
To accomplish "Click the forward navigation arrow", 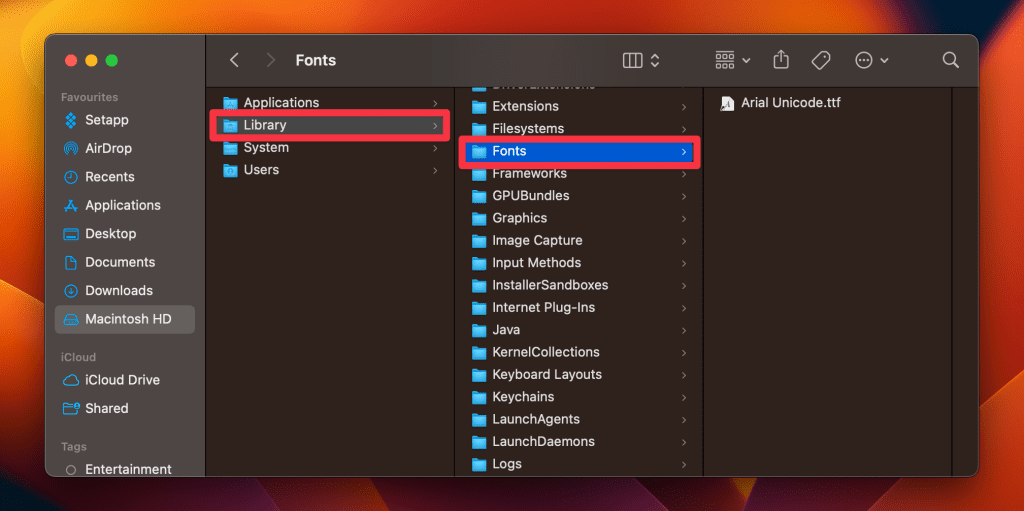I will (x=270, y=60).
